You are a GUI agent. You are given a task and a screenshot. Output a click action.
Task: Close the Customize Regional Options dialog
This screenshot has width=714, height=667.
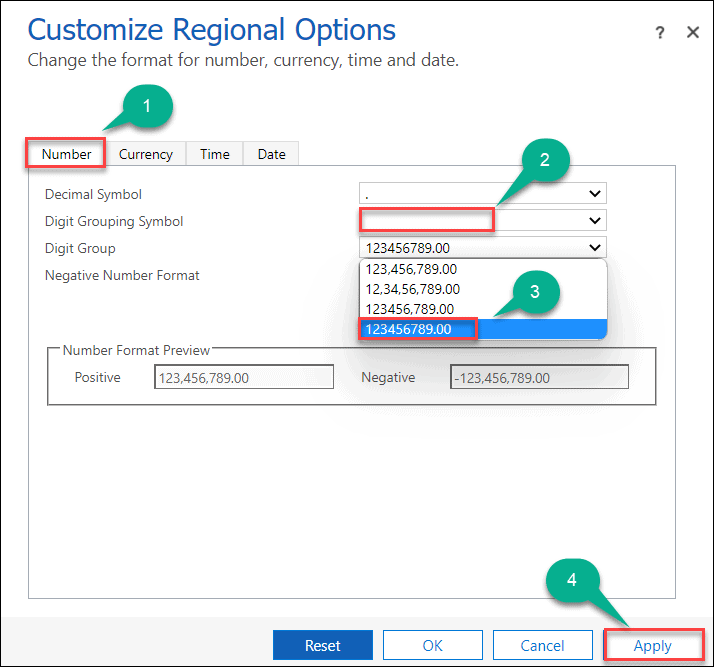[693, 32]
